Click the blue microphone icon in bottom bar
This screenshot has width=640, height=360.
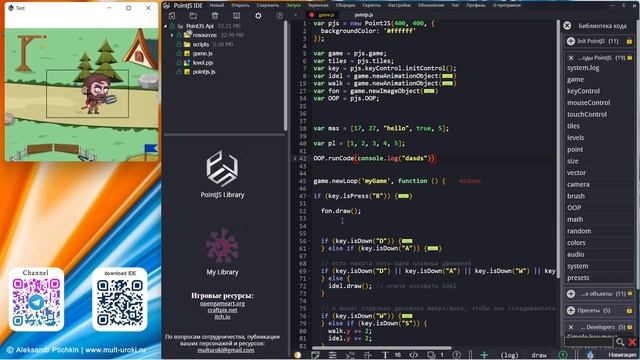click(x=590, y=355)
